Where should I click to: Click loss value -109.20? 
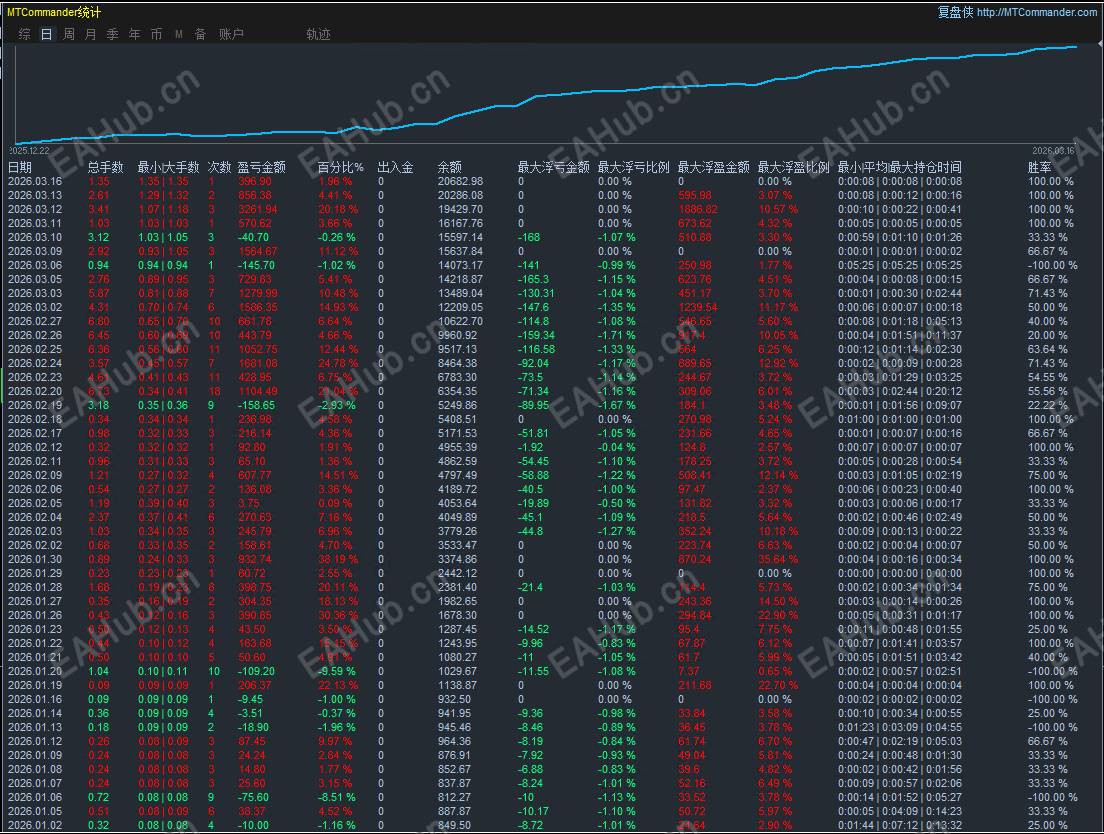256,671
